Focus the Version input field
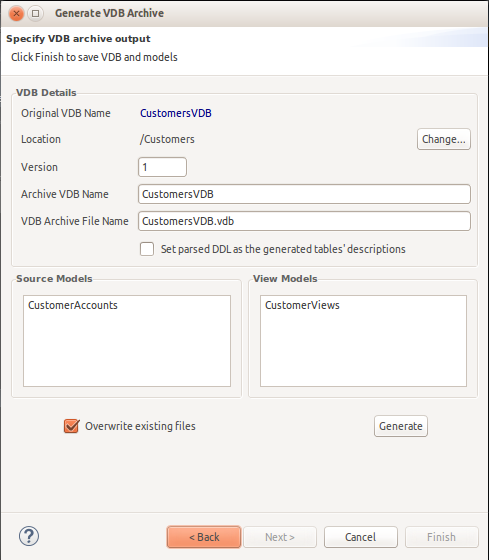Screen dimensions: 489x560 [163, 167]
